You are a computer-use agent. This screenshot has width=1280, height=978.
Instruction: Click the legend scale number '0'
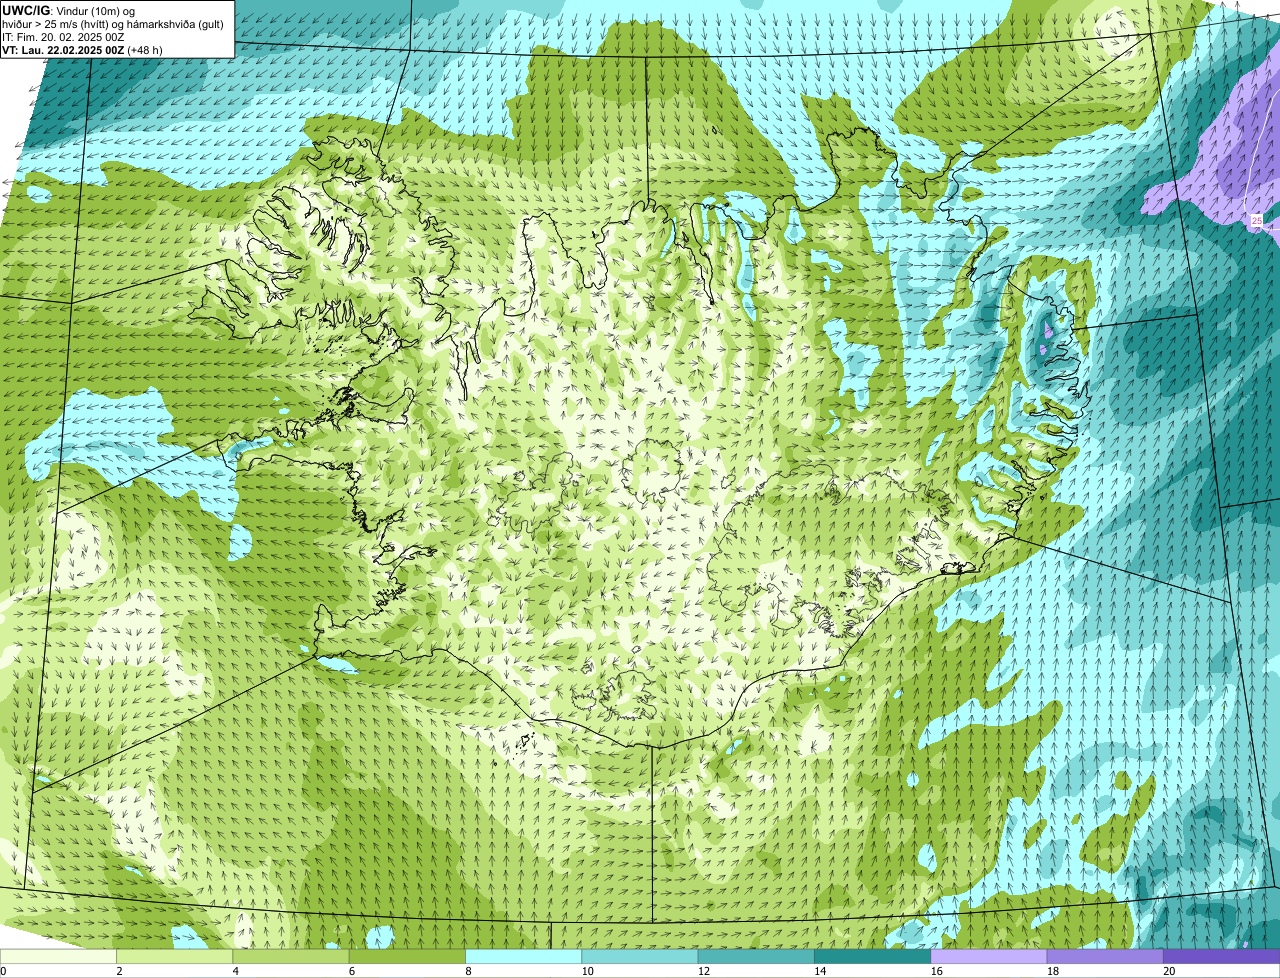tap(3, 970)
